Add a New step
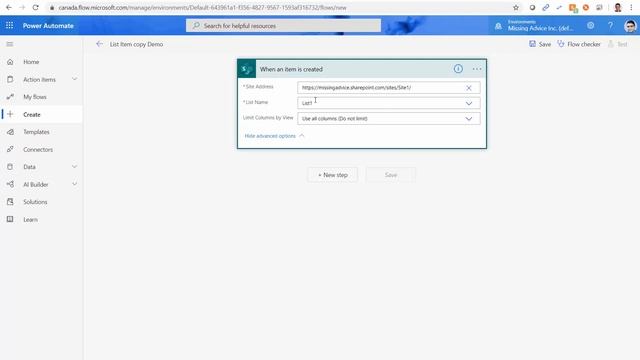 pyautogui.click(x=333, y=175)
